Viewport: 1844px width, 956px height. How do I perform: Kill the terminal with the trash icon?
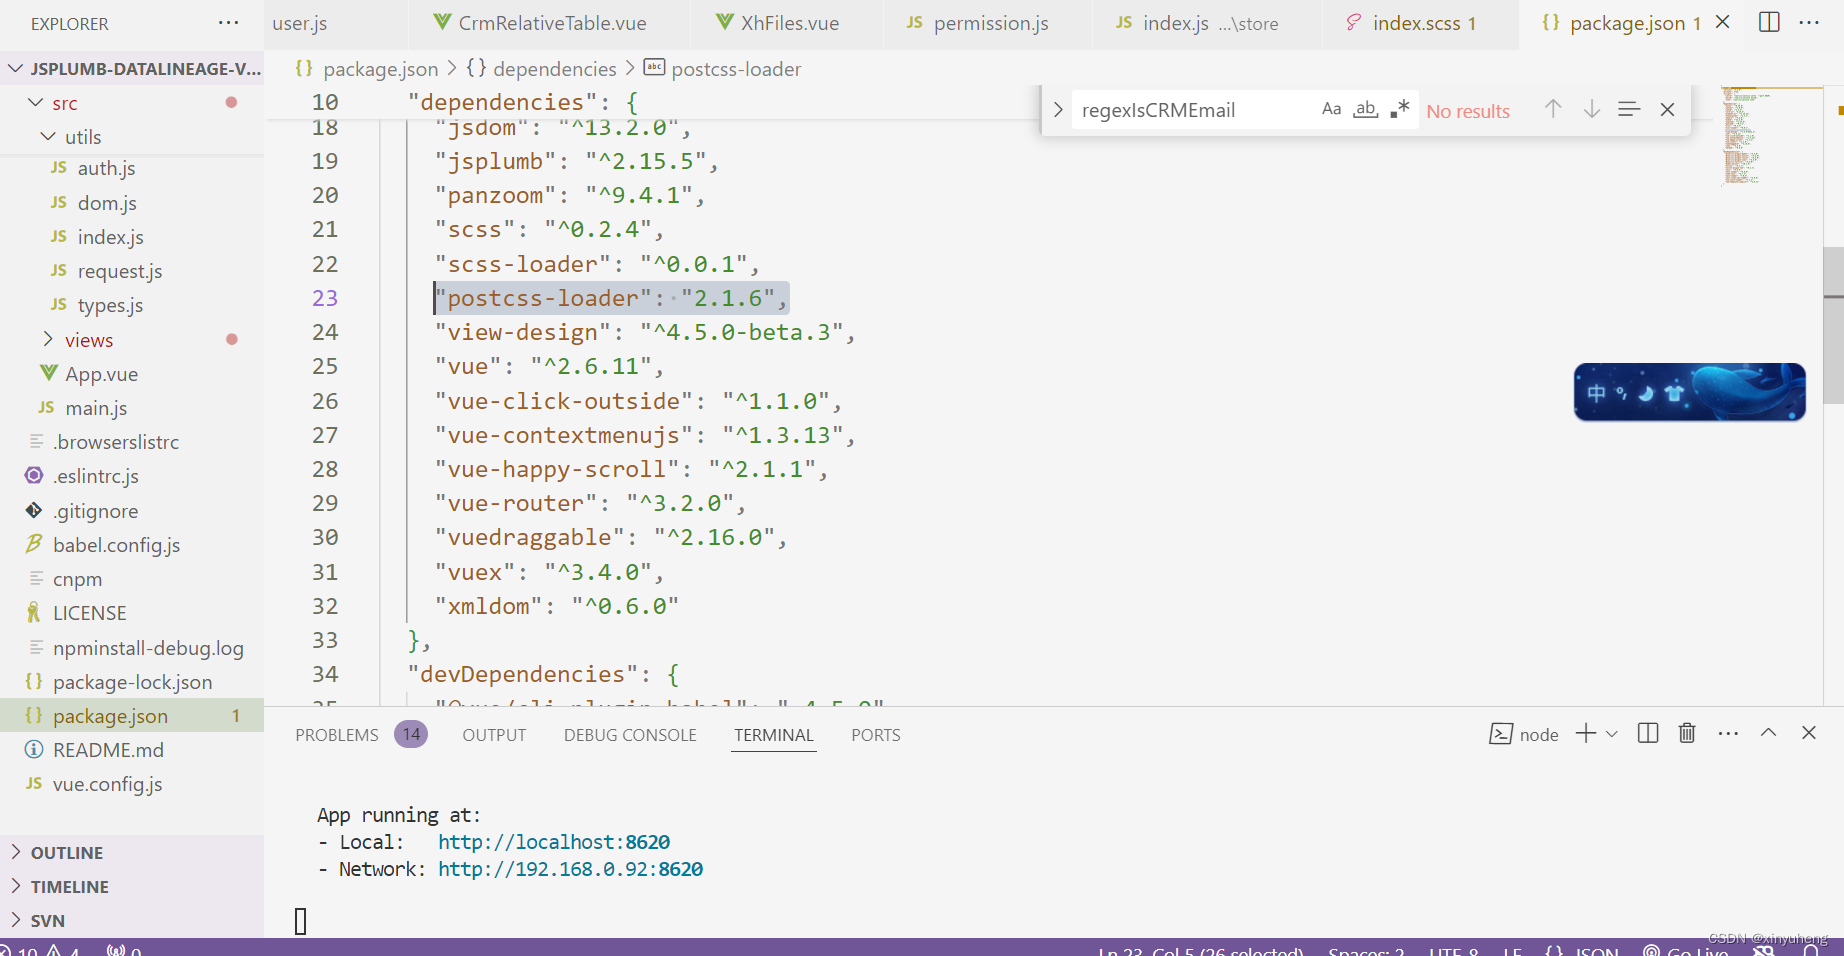click(1686, 733)
